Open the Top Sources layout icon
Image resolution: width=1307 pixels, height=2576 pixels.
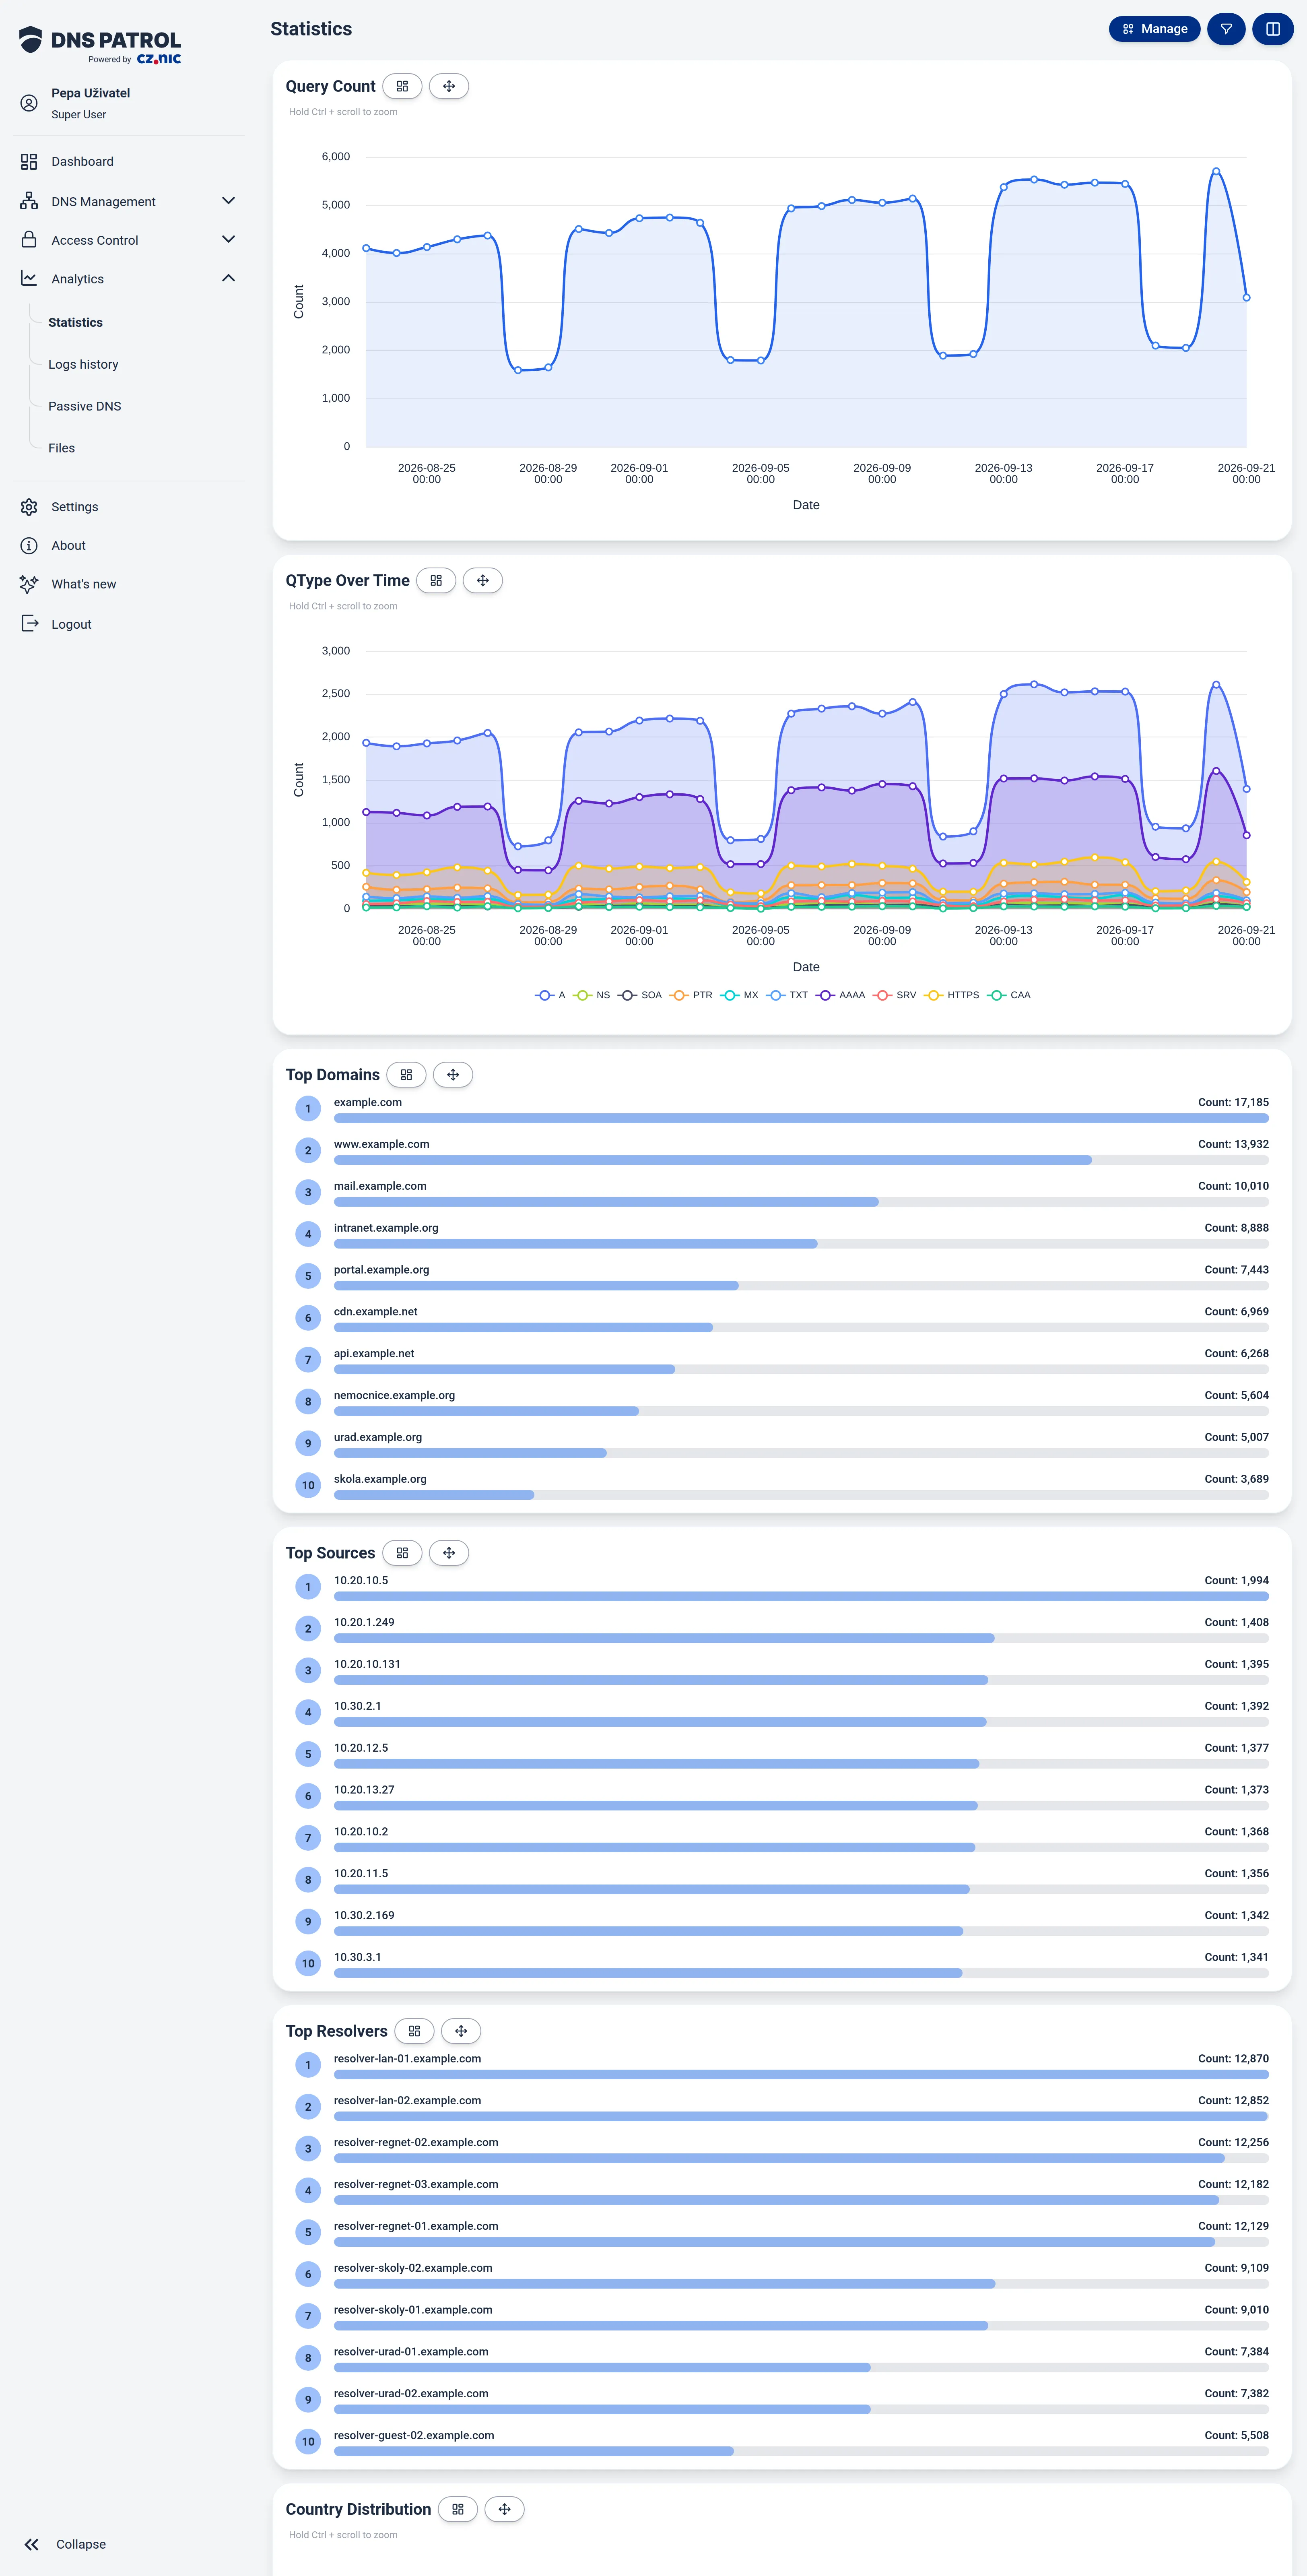402,1553
